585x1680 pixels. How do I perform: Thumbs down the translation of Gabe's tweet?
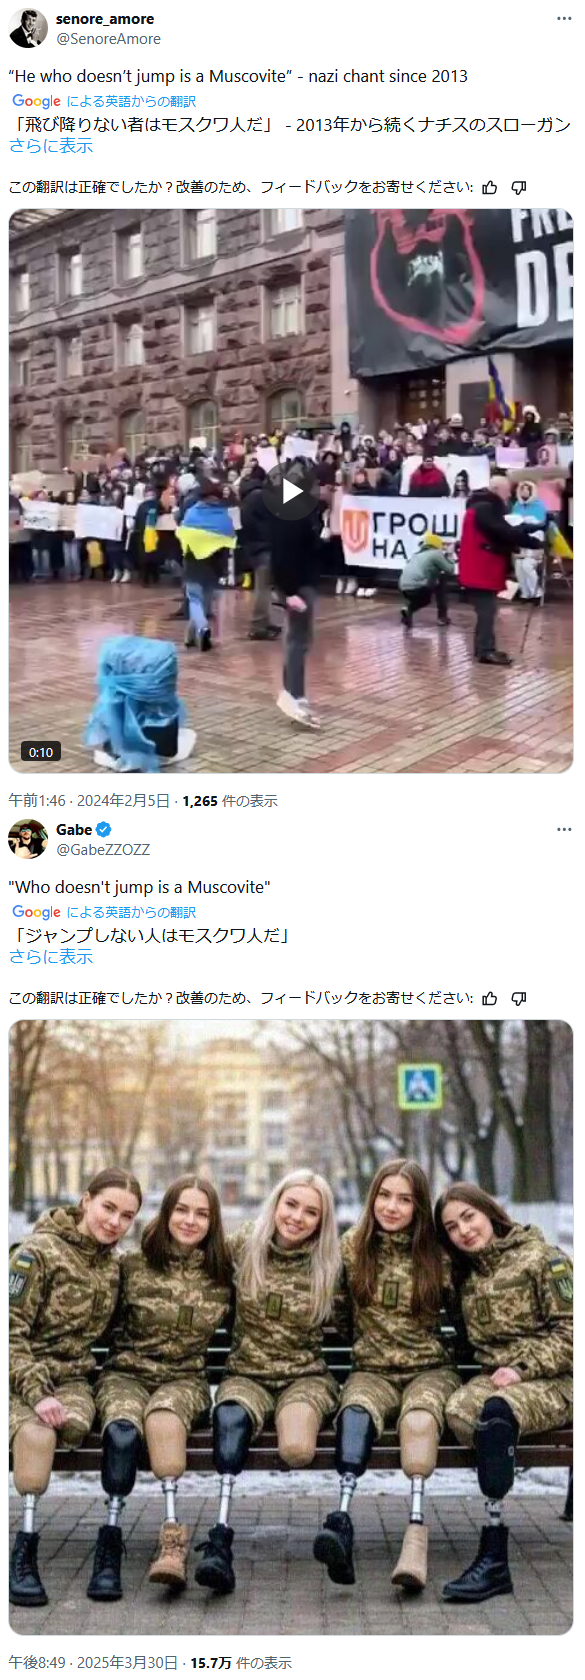[x=518, y=998]
